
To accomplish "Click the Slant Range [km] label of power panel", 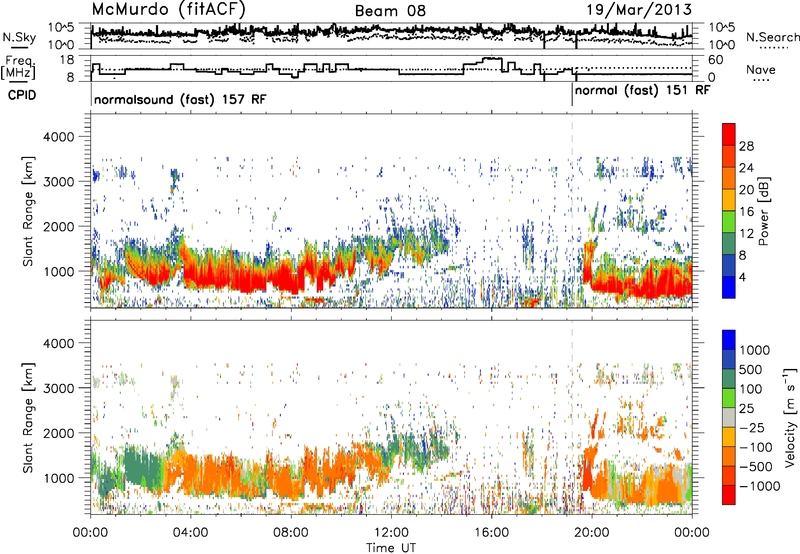I will pos(28,211).
